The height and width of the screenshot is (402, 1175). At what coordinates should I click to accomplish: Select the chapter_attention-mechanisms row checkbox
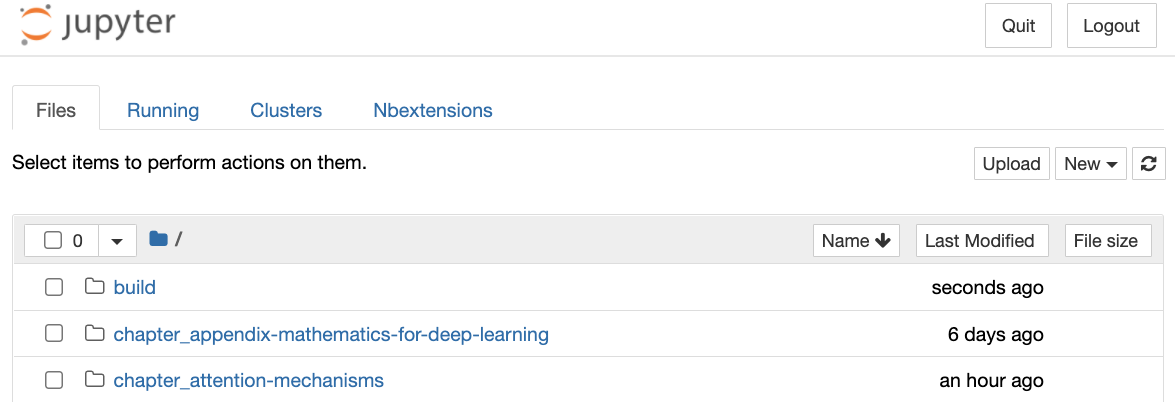tap(54, 380)
